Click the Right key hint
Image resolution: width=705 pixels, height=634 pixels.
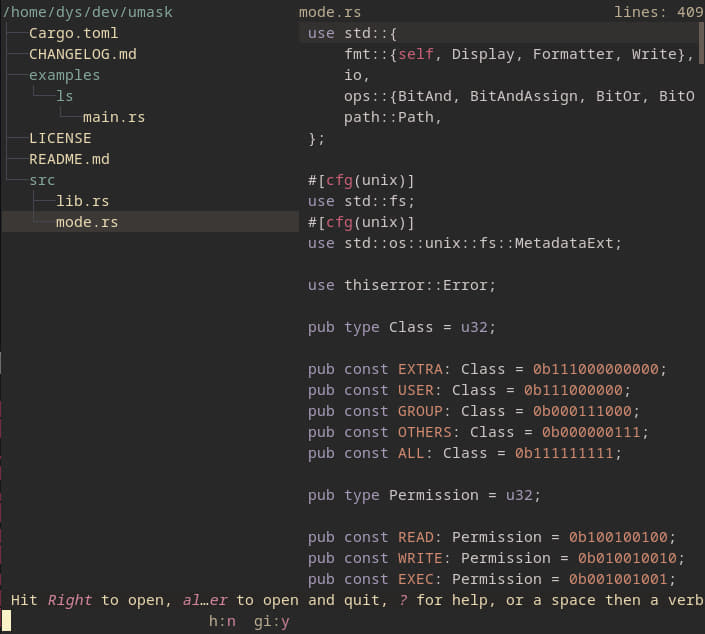(x=69, y=600)
